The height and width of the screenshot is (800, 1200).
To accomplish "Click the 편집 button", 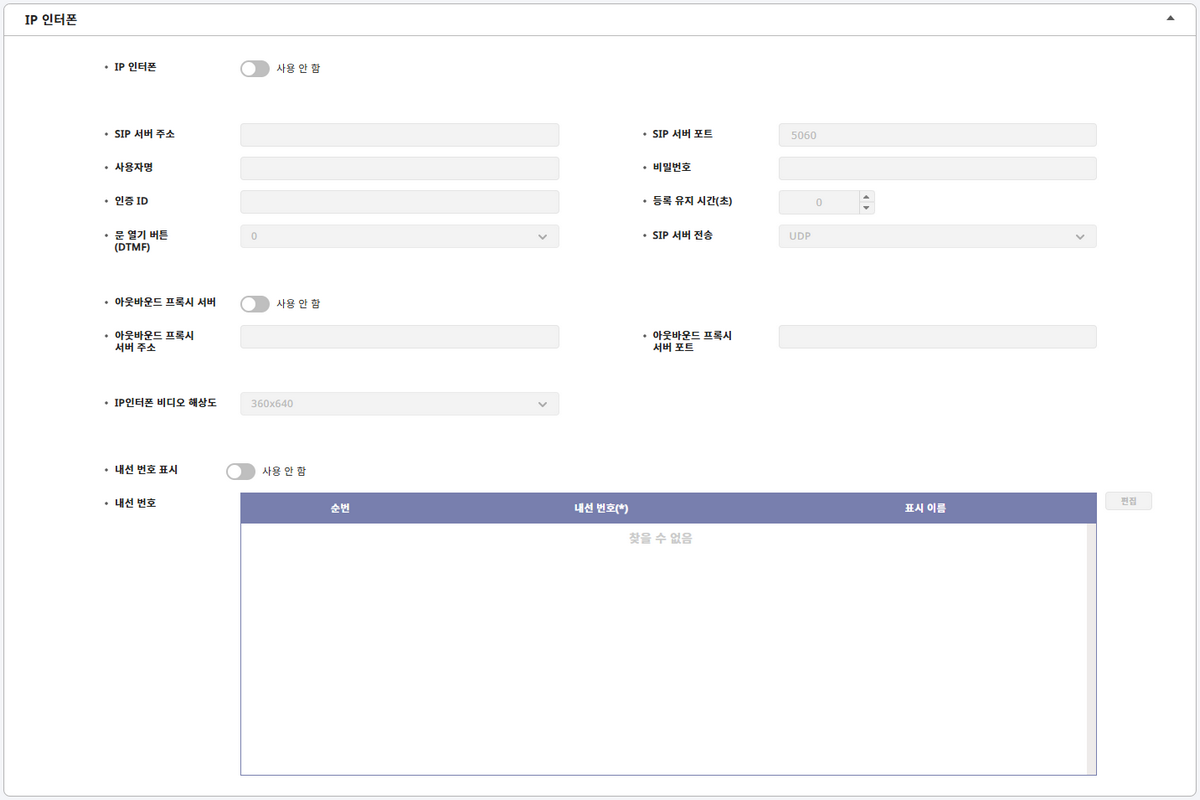I will coord(1128,501).
